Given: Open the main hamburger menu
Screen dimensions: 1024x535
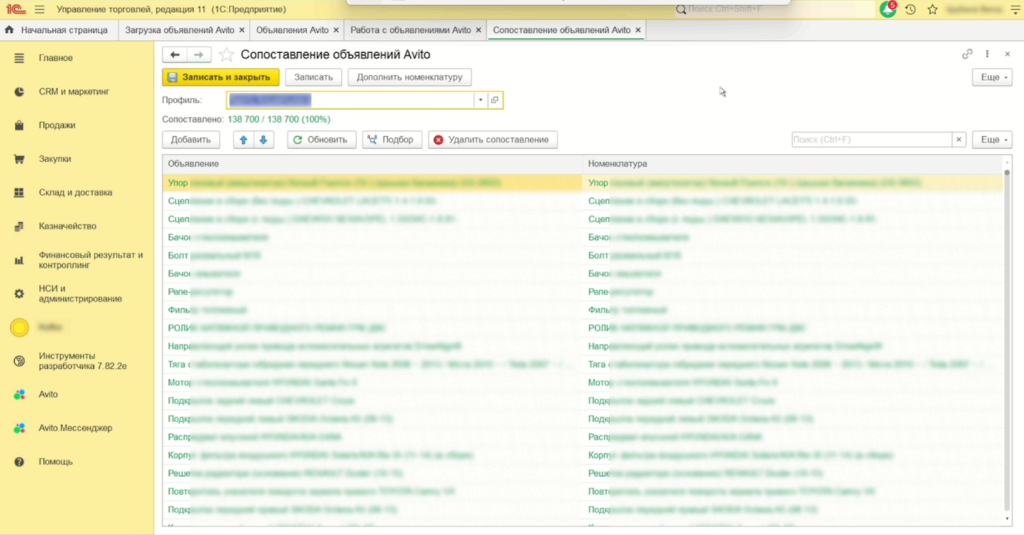Looking at the screenshot, I should [x=39, y=9].
